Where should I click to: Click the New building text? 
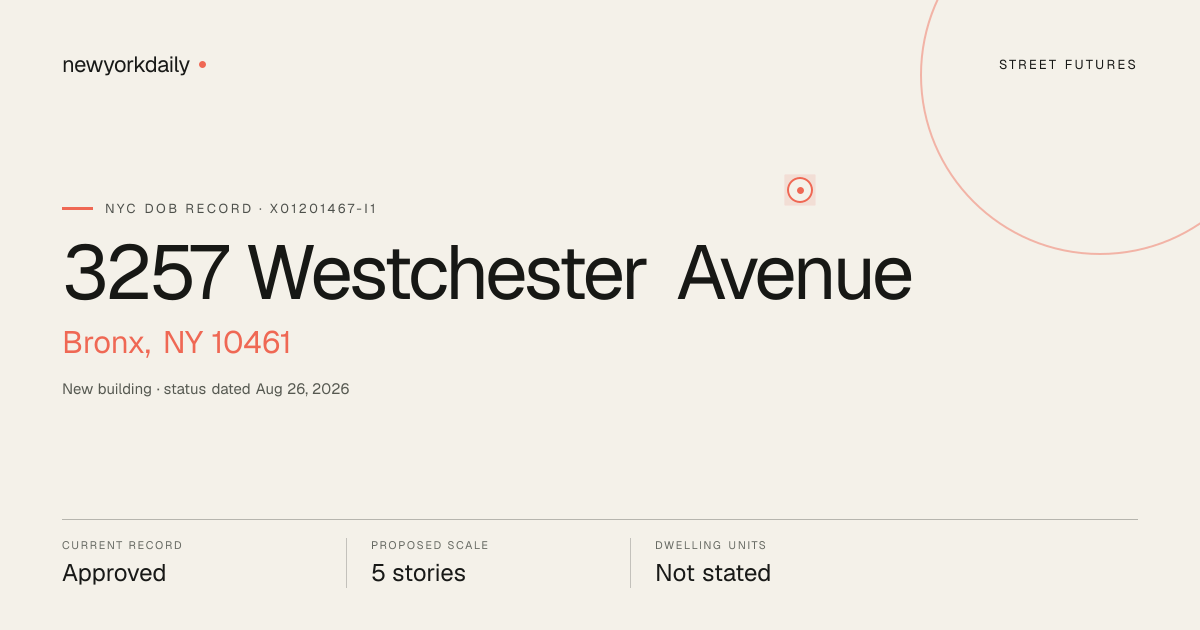[x=107, y=389]
